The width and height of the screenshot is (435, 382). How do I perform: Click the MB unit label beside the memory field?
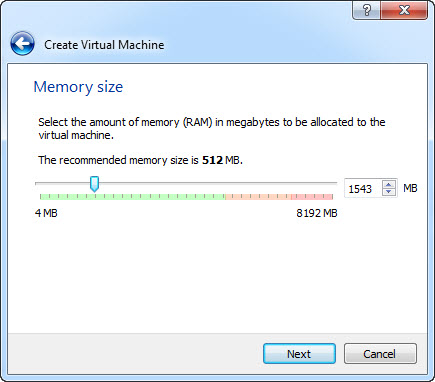[410, 188]
